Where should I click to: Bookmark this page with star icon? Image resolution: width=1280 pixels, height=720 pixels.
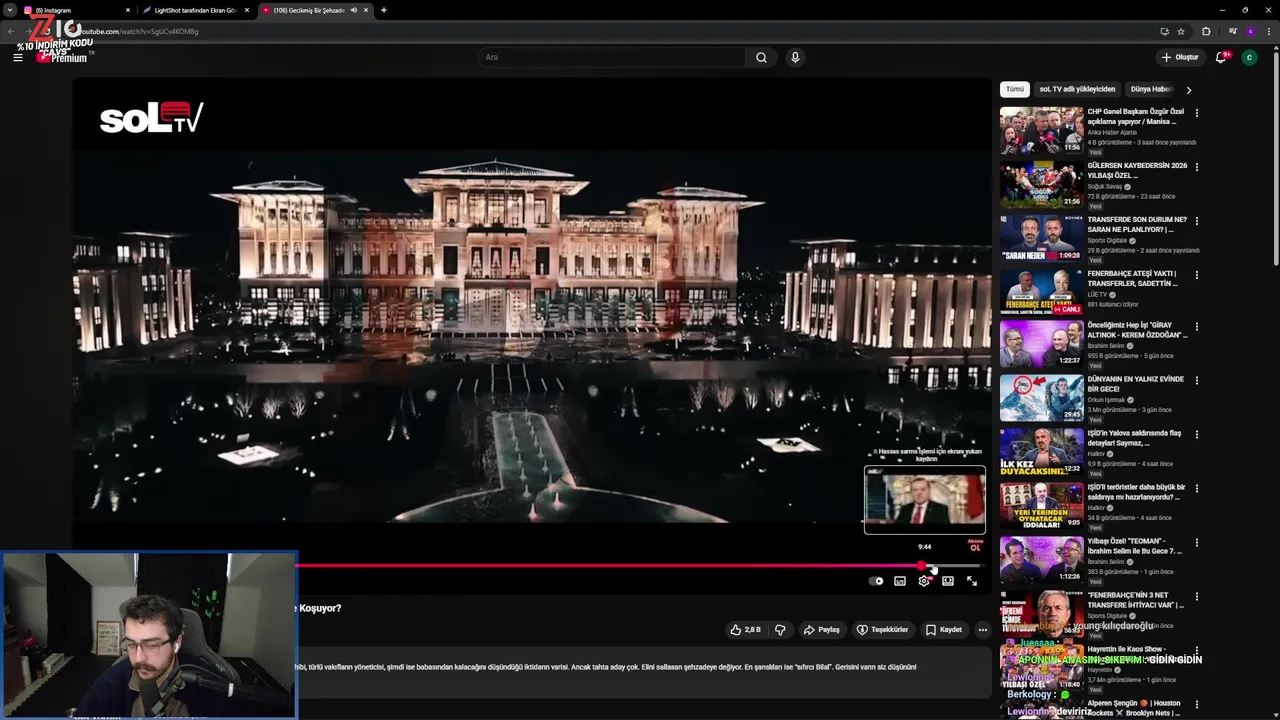pyautogui.click(x=1181, y=31)
